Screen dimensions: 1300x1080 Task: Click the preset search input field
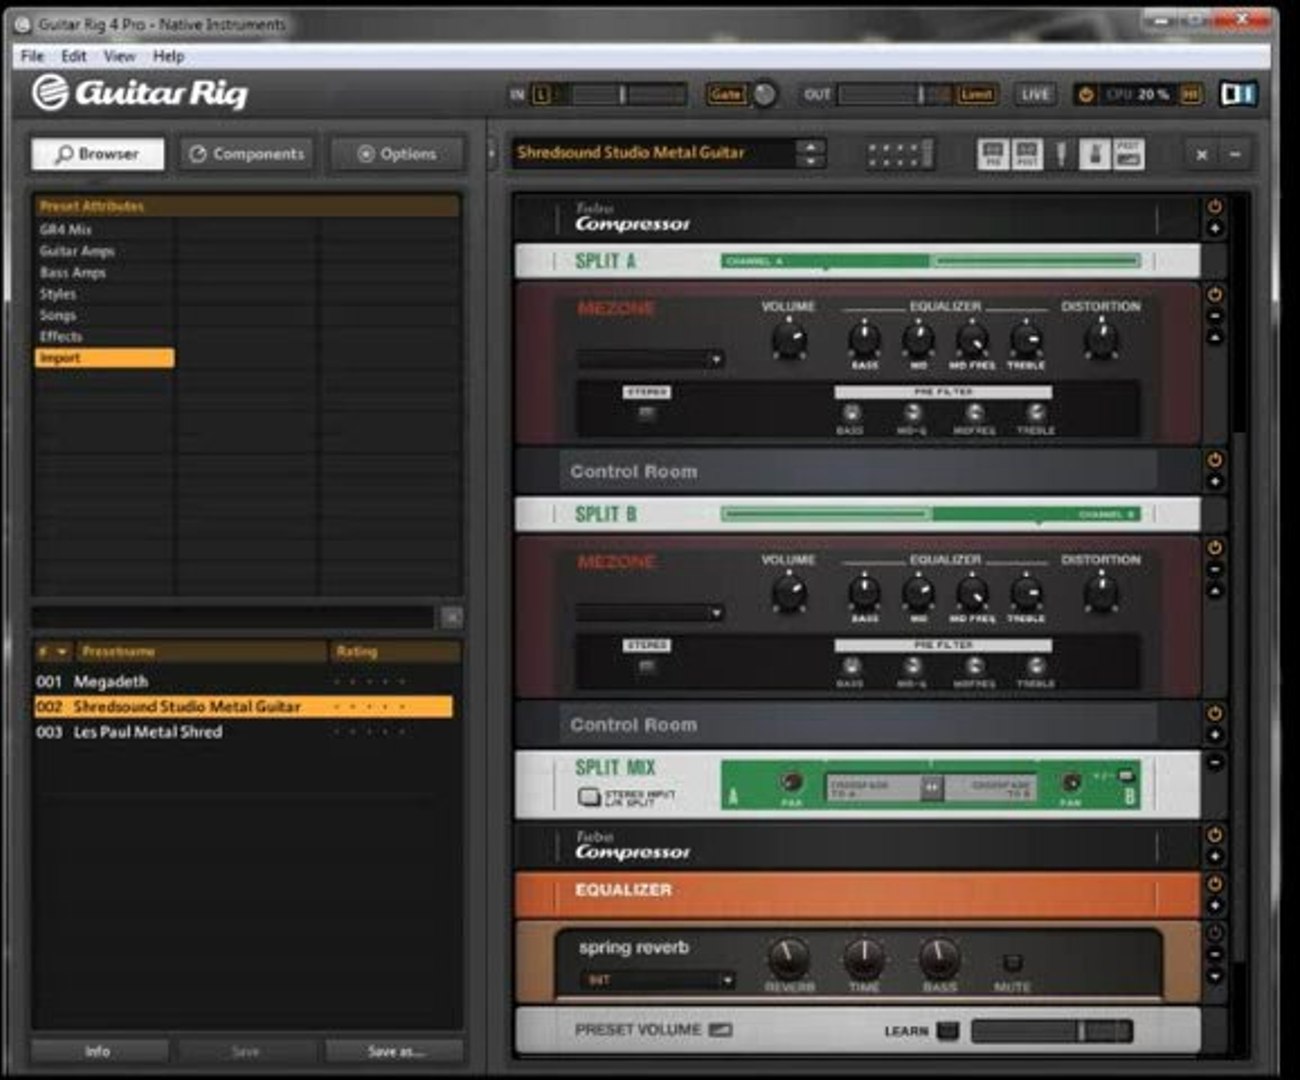234,617
